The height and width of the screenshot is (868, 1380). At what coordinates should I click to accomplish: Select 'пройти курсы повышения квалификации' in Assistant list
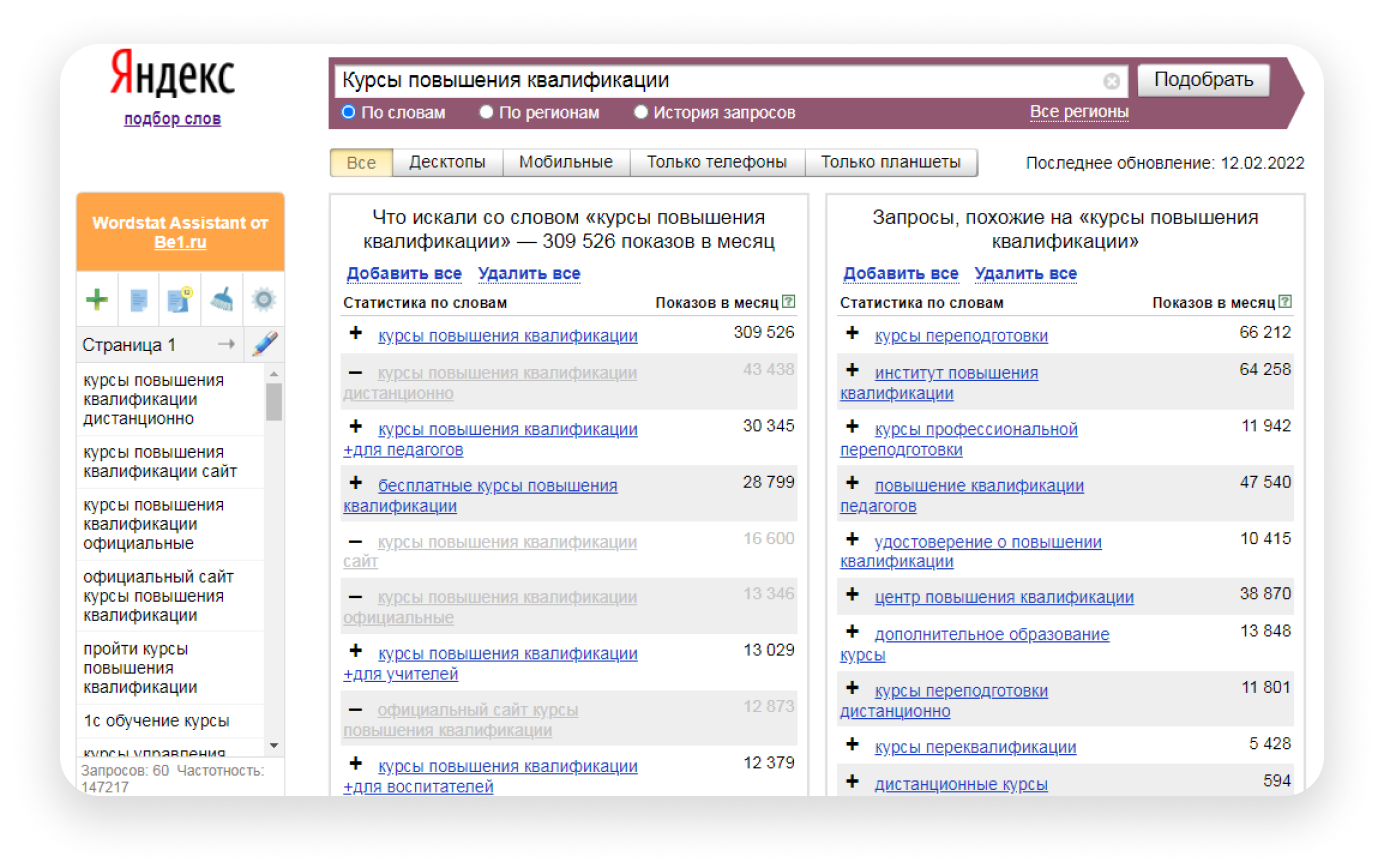pos(171,668)
